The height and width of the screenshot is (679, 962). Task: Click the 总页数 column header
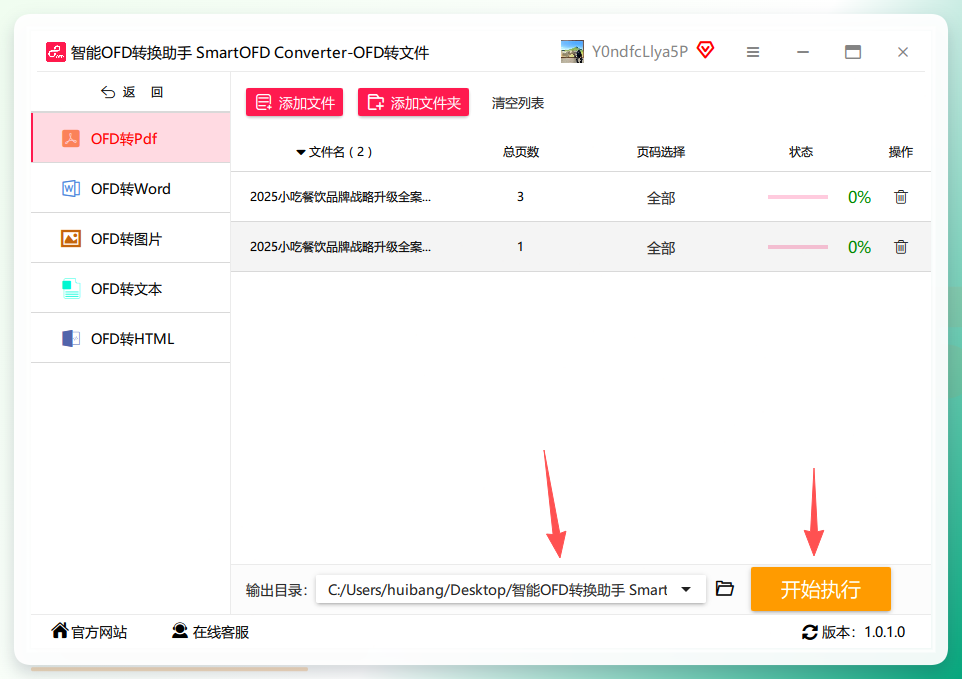[x=521, y=152]
